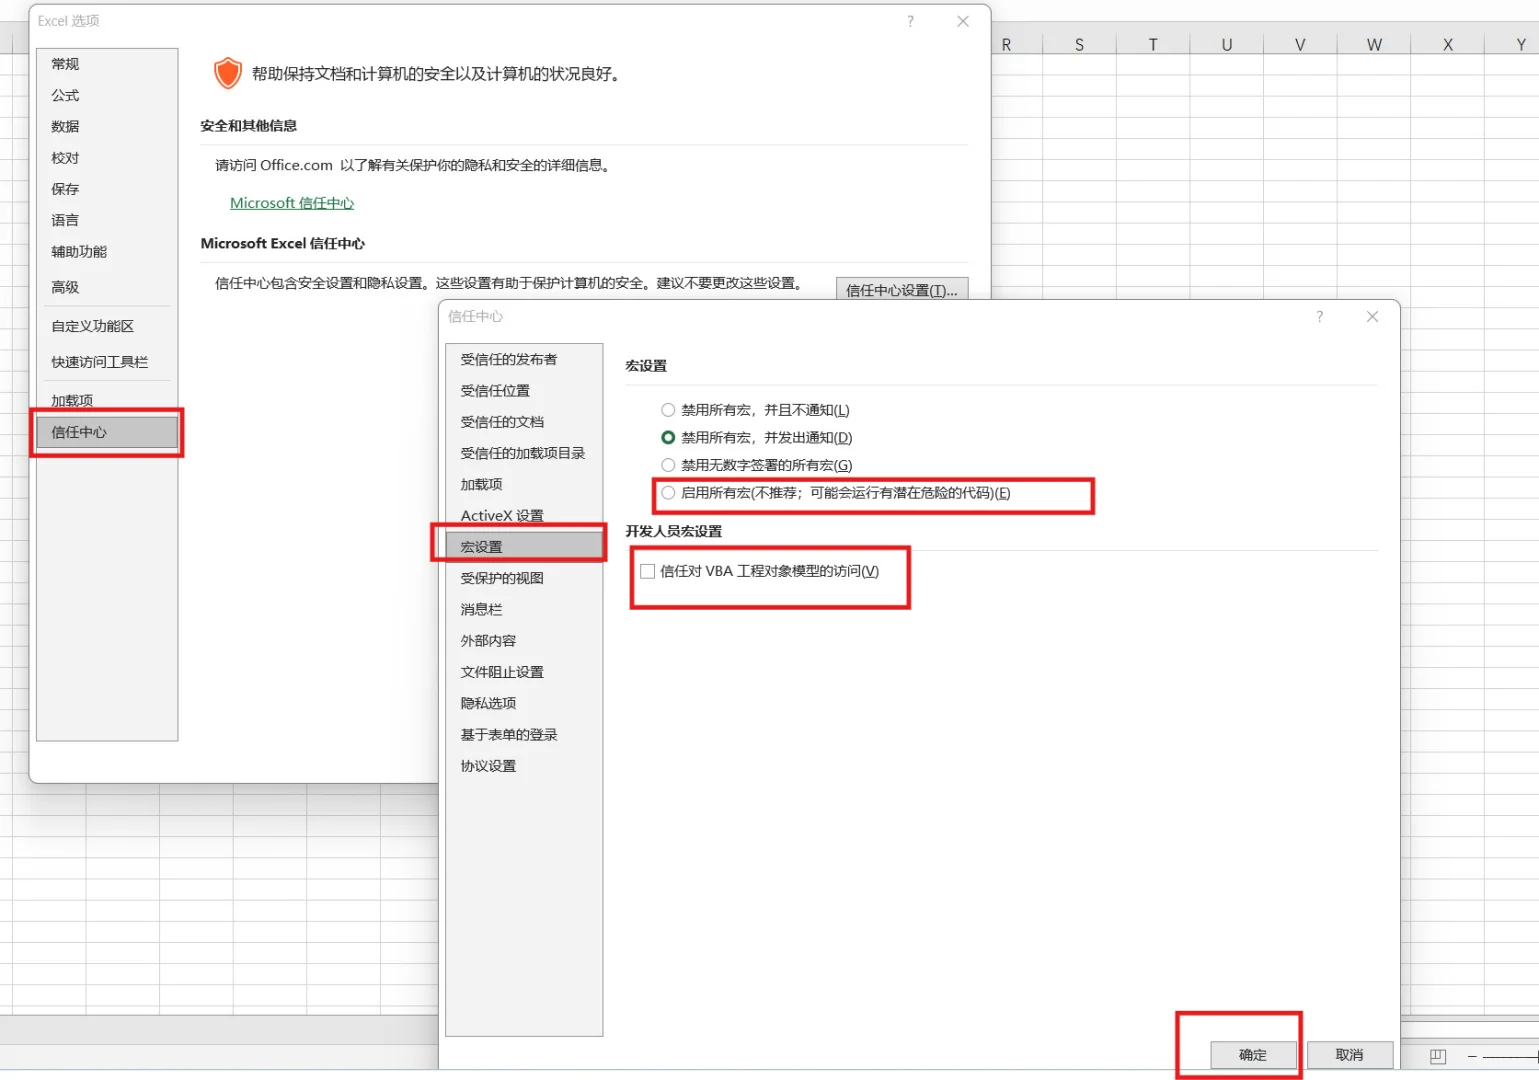The height and width of the screenshot is (1080, 1539).
Task: Select column V header in spreadsheet
Action: tap(1300, 44)
